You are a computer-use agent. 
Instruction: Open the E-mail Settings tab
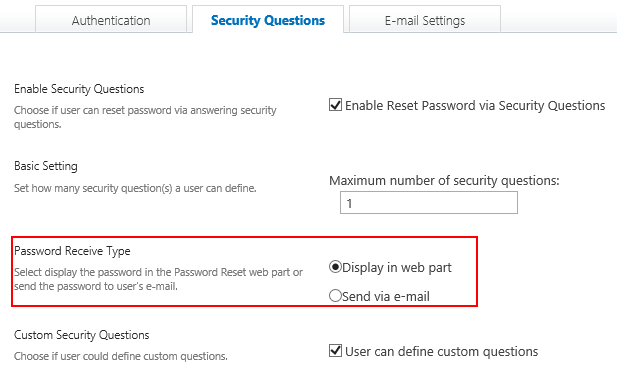[x=425, y=20]
